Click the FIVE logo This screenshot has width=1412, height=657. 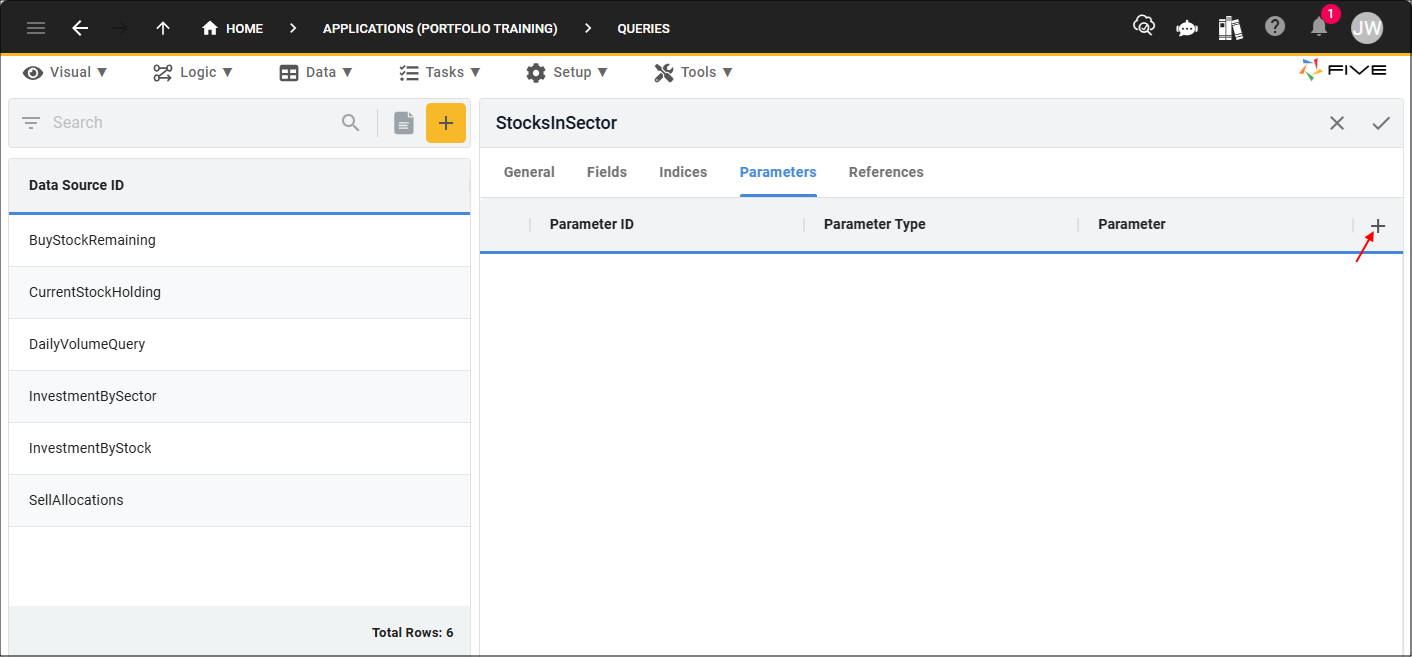tap(1343, 69)
